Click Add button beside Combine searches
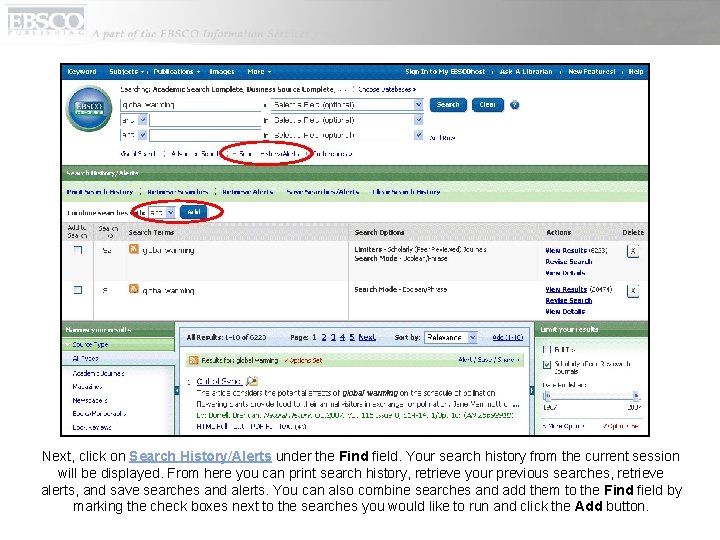Screen dimensions: 720x540 194,212
